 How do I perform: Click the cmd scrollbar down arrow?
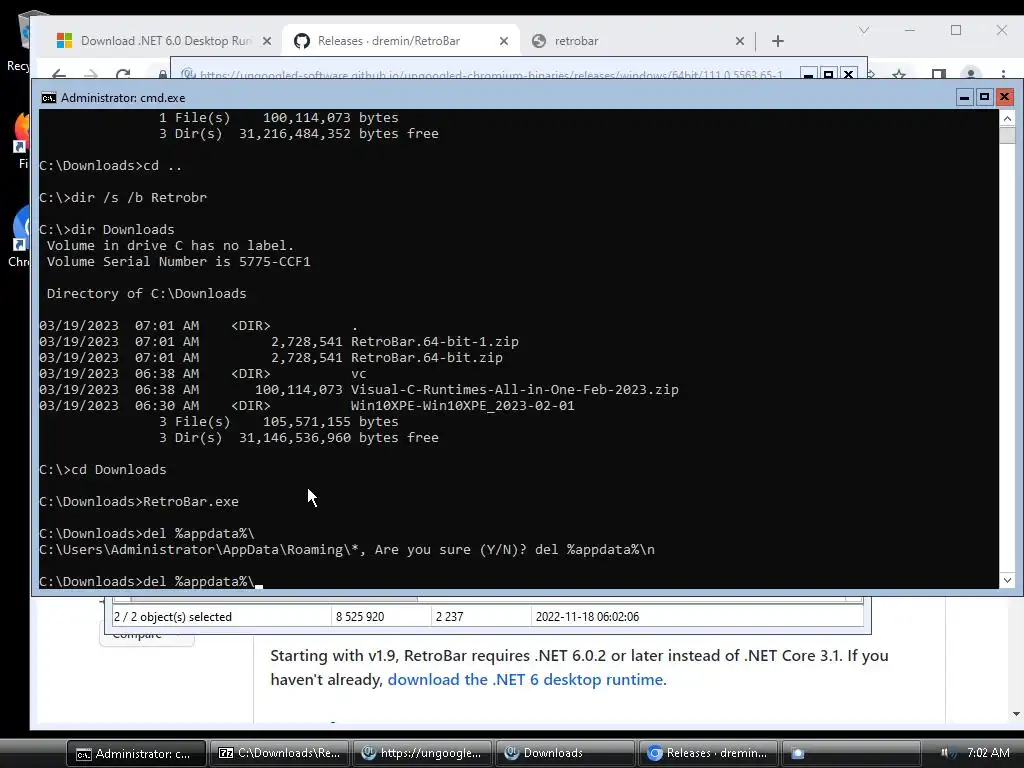[1007, 580]
